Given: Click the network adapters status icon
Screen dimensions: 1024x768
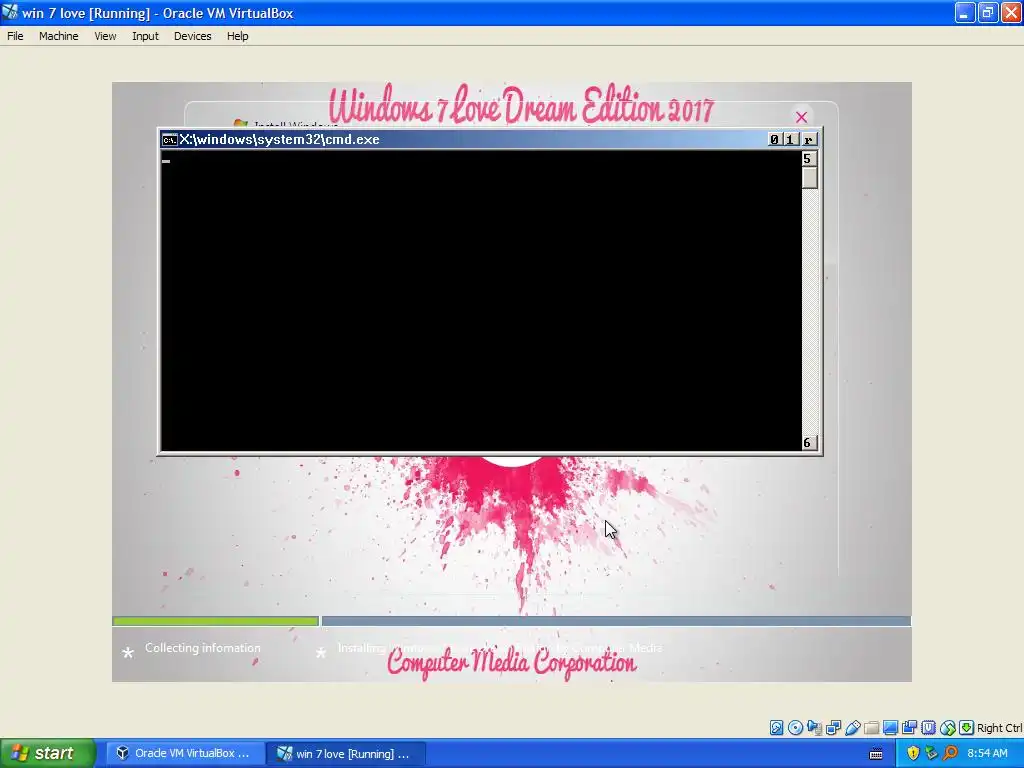Looking at the screenshot, I should [x=833, y=728].
